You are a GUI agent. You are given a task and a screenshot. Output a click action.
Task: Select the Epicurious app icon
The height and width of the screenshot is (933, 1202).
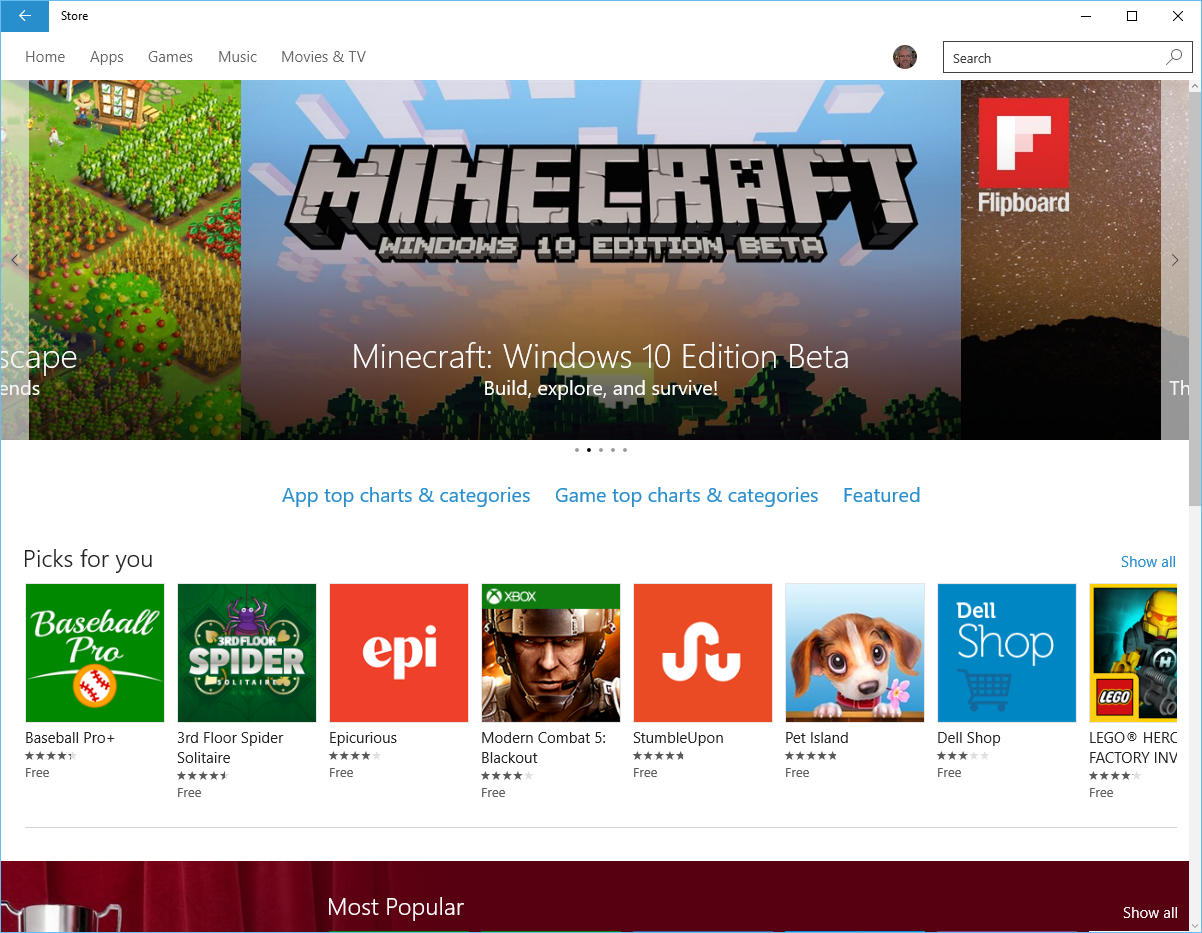click(399, 653)
